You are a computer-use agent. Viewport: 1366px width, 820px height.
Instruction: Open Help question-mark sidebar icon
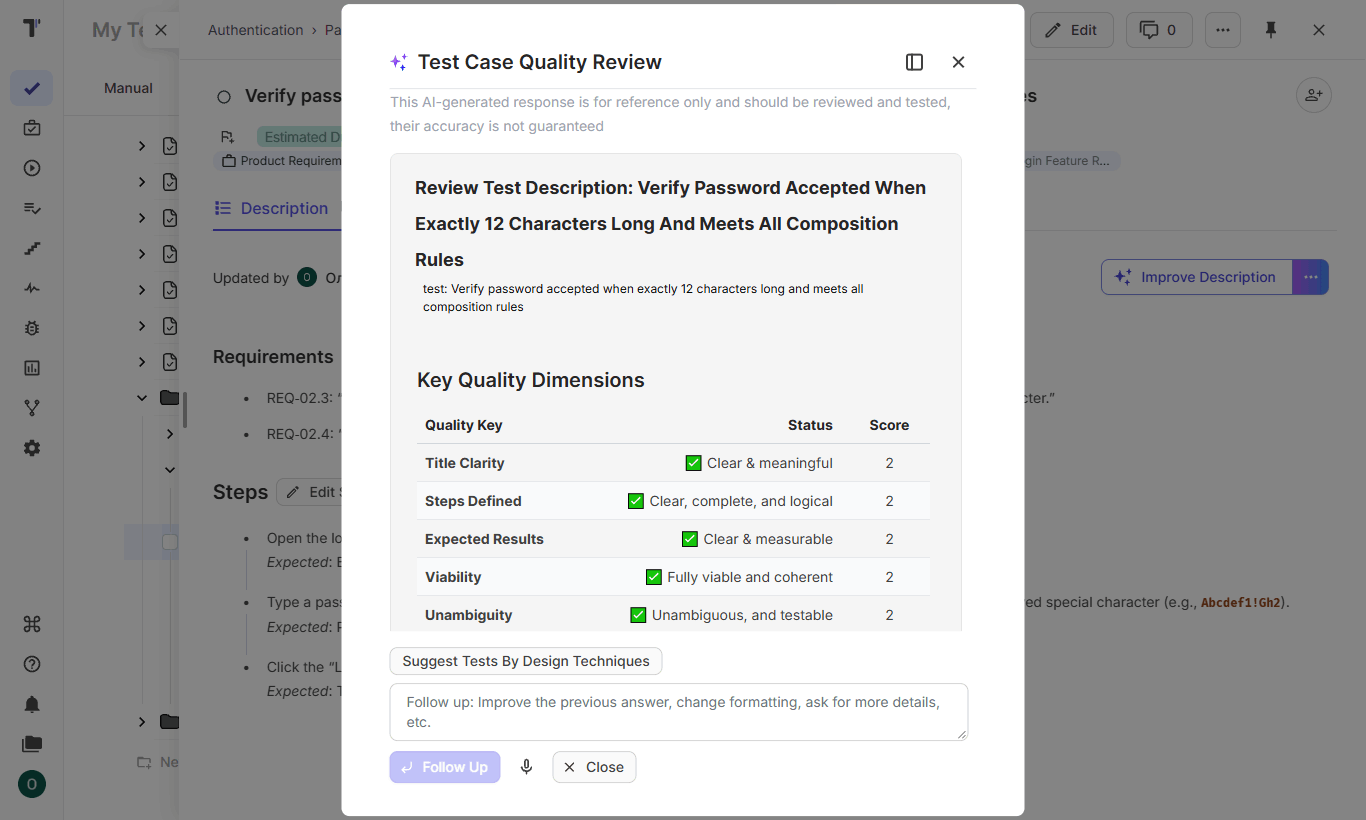tap(32, 664)
